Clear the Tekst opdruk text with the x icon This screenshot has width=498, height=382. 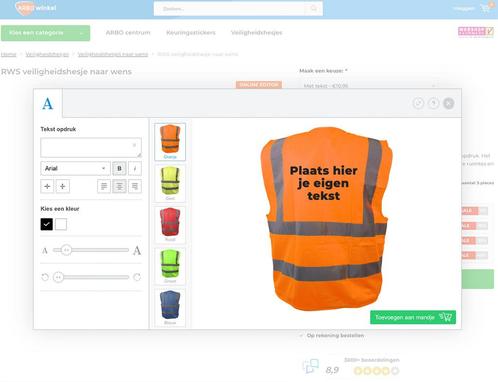pyautogui.click(x=134, y=145)
